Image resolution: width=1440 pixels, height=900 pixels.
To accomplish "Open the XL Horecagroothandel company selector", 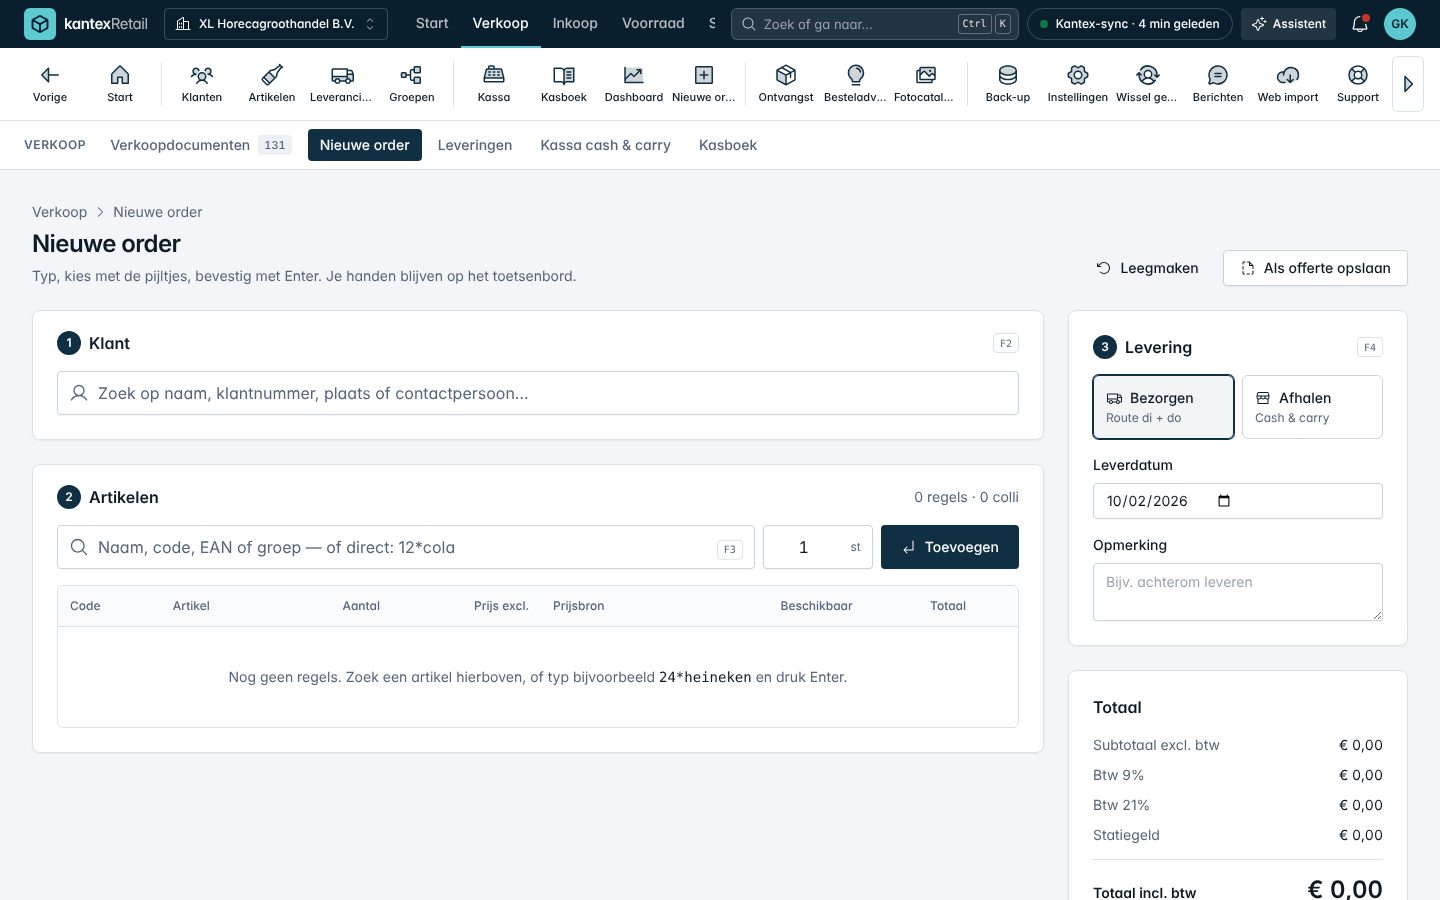I will (276, 24).
